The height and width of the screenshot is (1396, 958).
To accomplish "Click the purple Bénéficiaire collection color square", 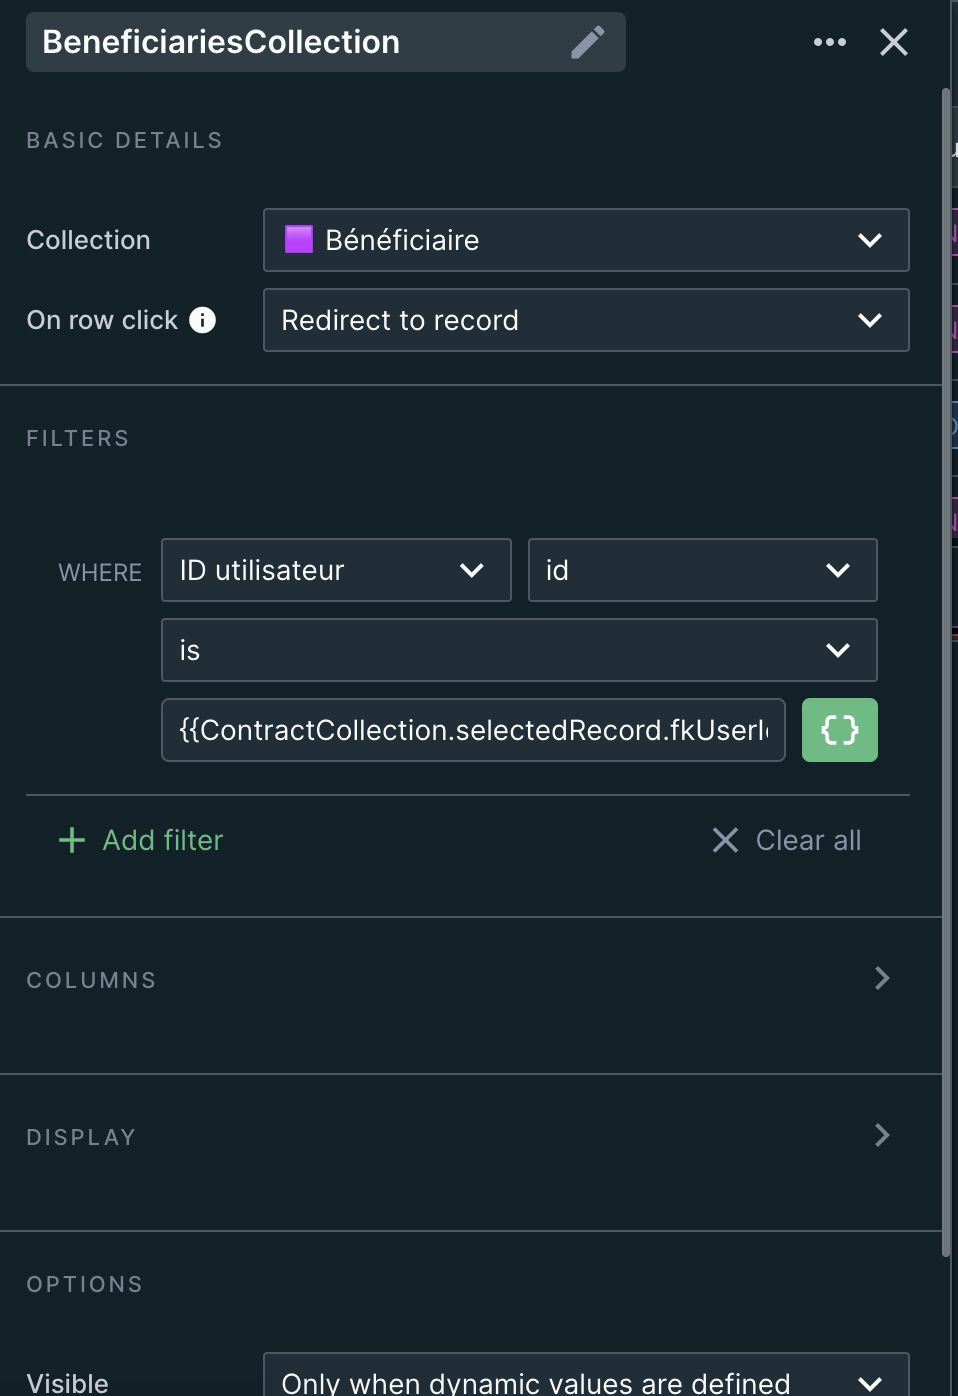I will (299, 240).
